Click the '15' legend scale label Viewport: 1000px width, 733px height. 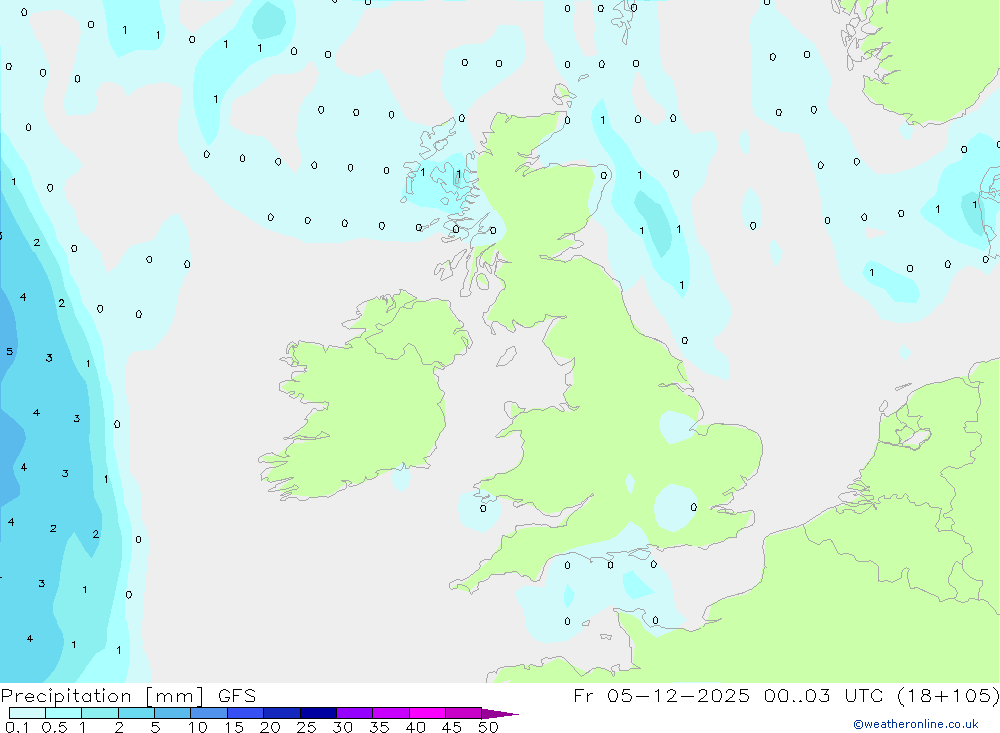(234, 727)
